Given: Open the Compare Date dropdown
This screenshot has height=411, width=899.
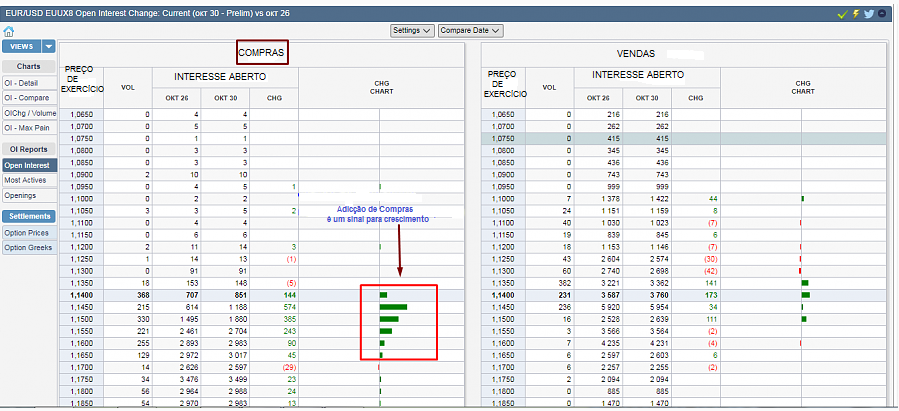Looking at the screenshot, I should click(469, 31).
